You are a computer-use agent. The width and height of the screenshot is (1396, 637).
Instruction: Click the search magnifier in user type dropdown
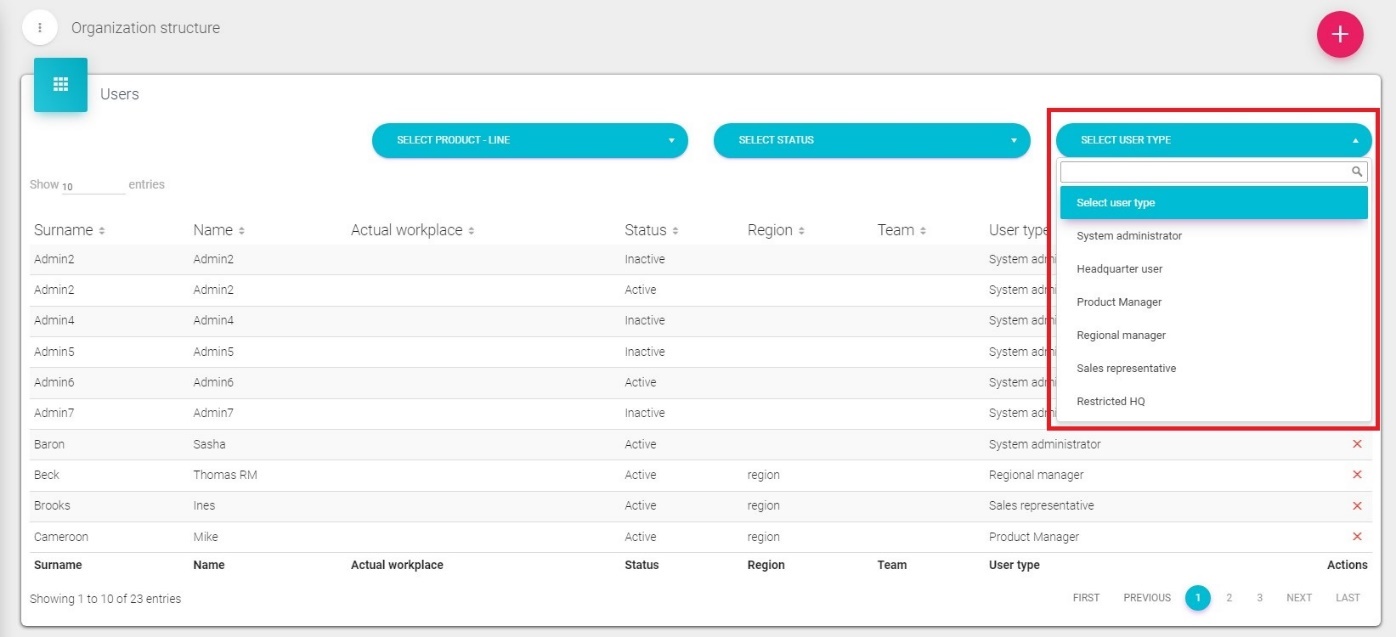coord(1357,172)
